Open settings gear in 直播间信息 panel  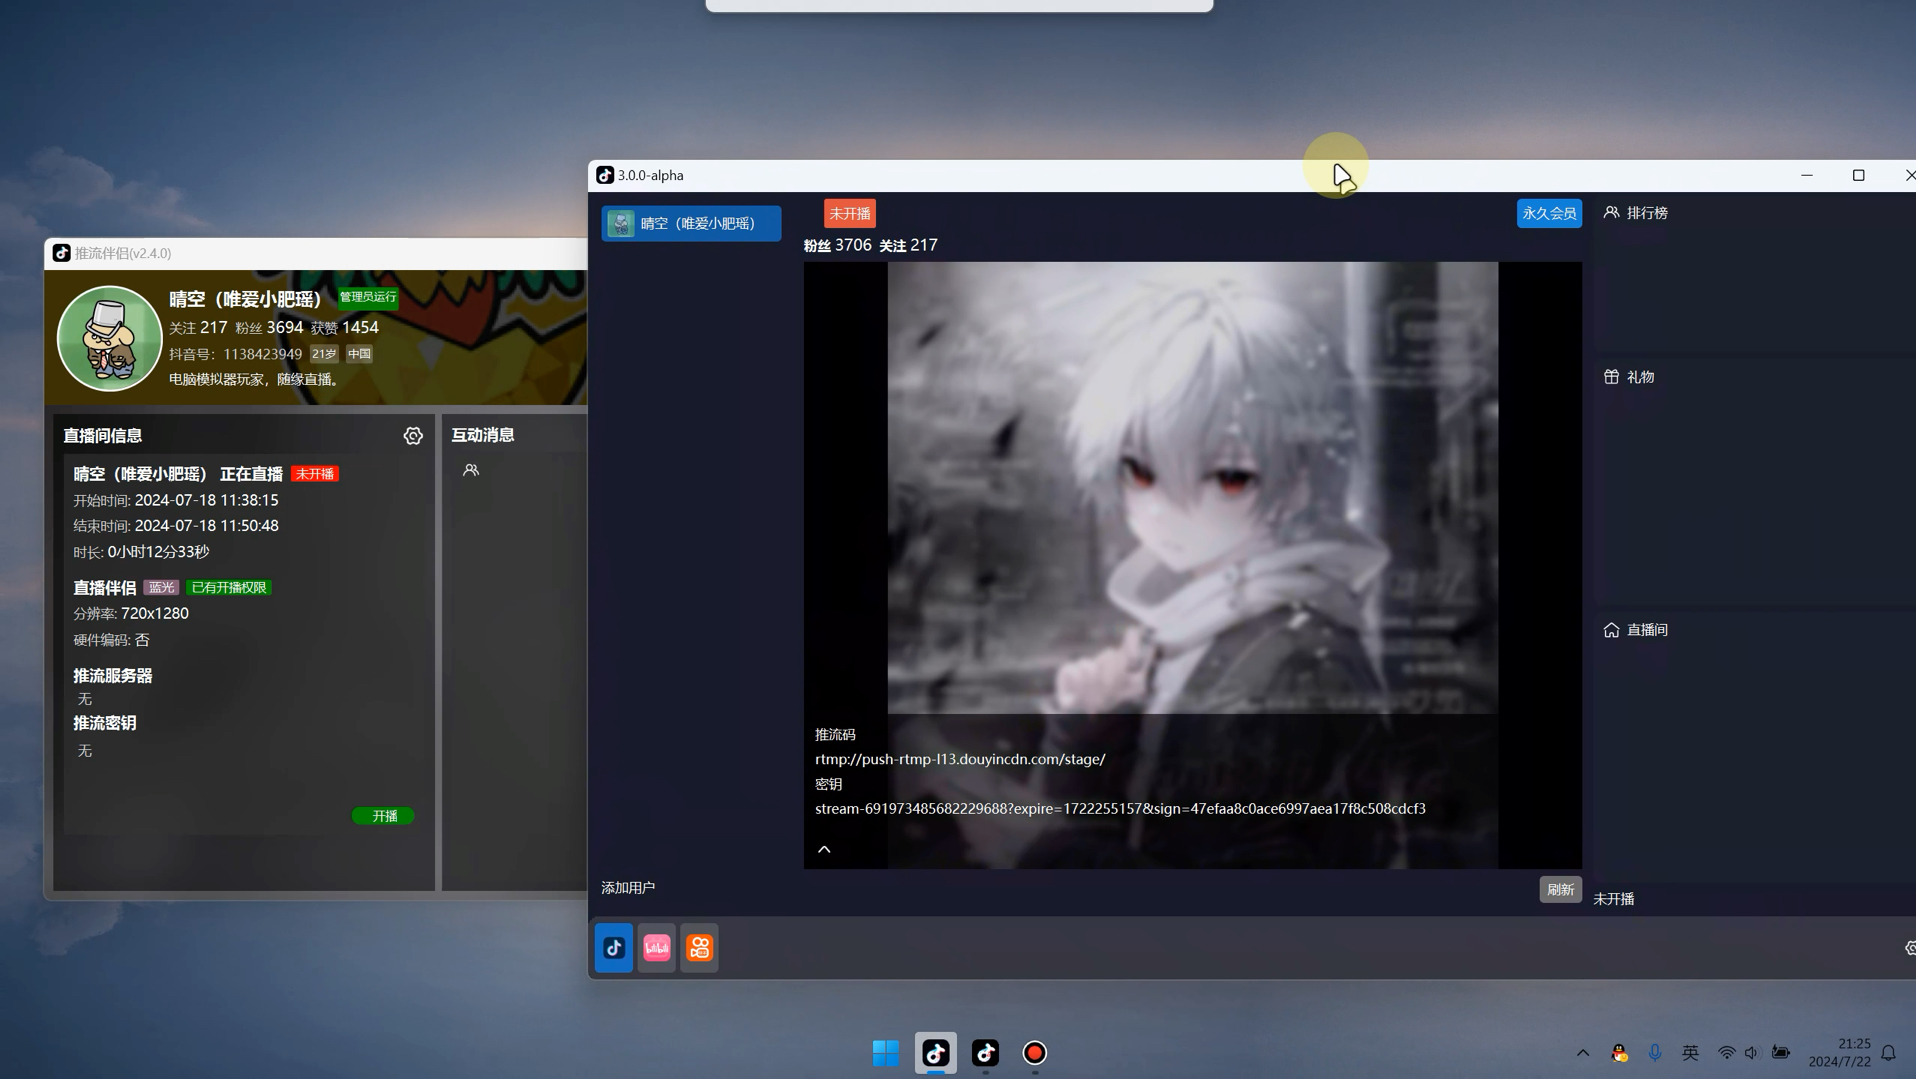(x=413, y=436)
